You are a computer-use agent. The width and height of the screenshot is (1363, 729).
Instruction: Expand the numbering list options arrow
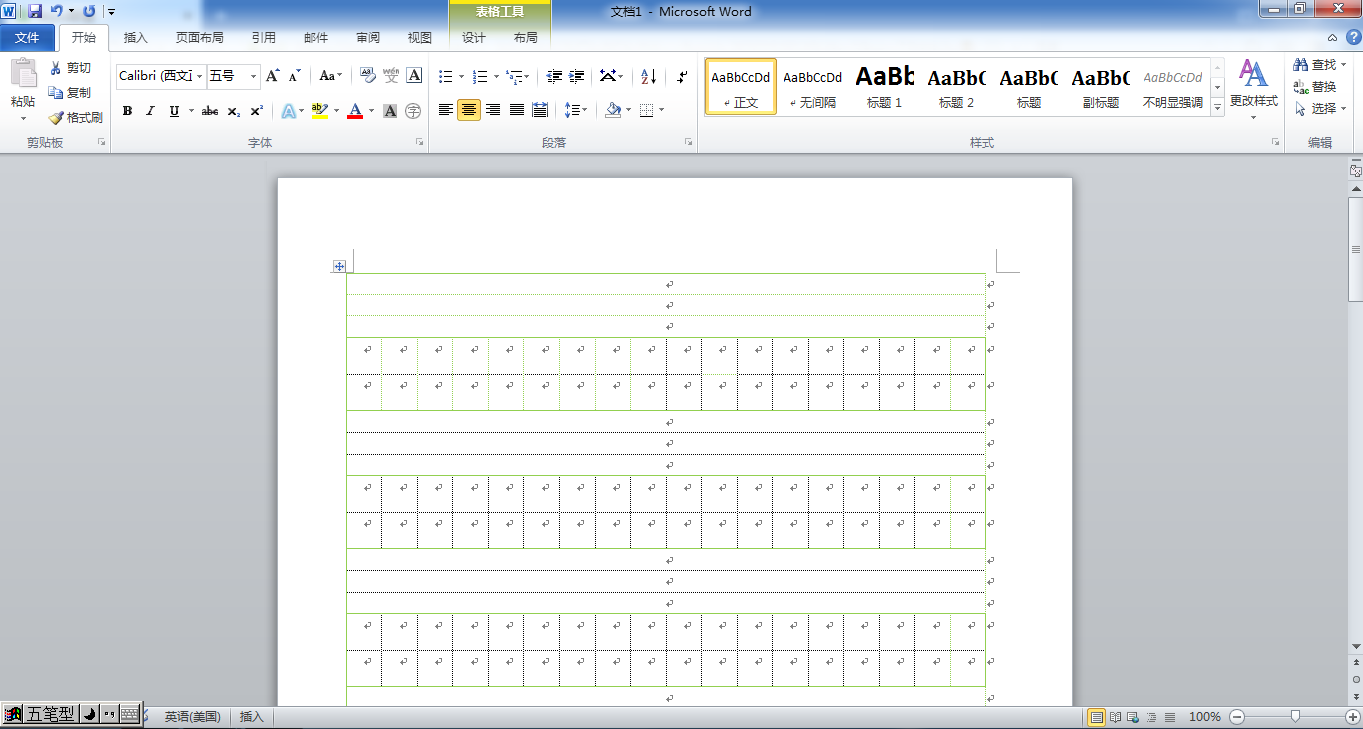click(x=496, y=76)
